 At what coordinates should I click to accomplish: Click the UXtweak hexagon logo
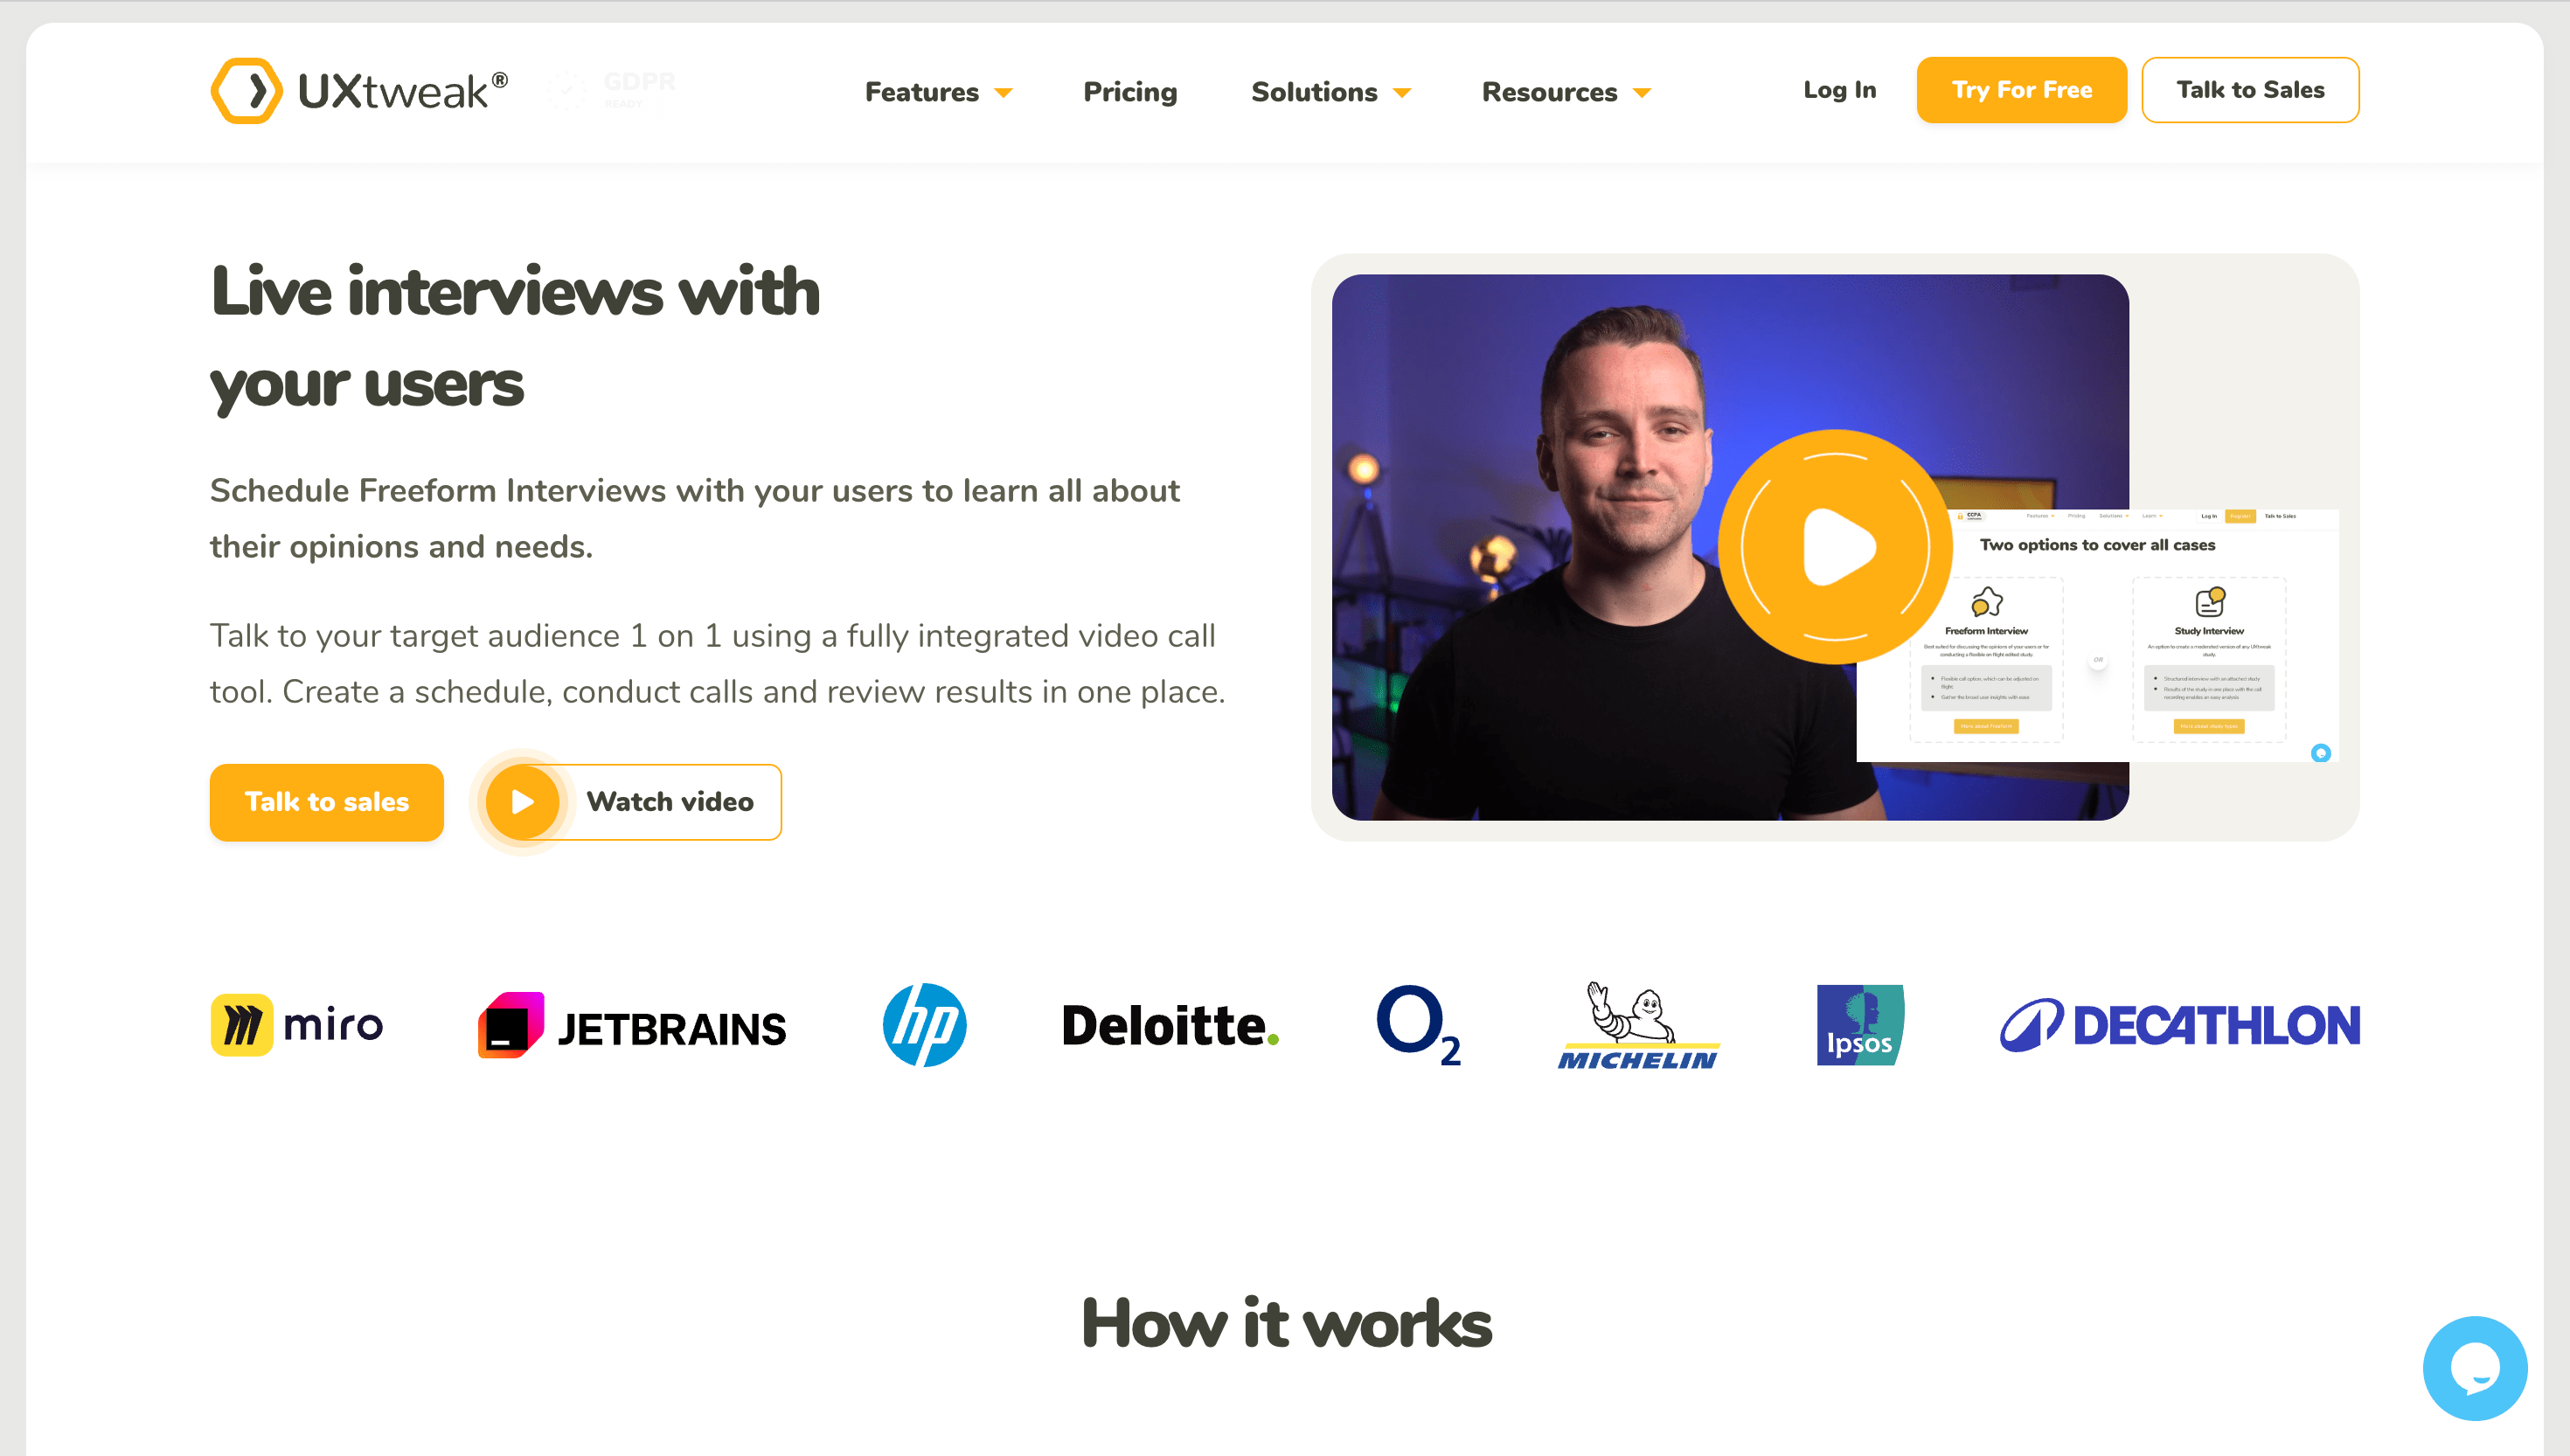[x=246, y=91]
